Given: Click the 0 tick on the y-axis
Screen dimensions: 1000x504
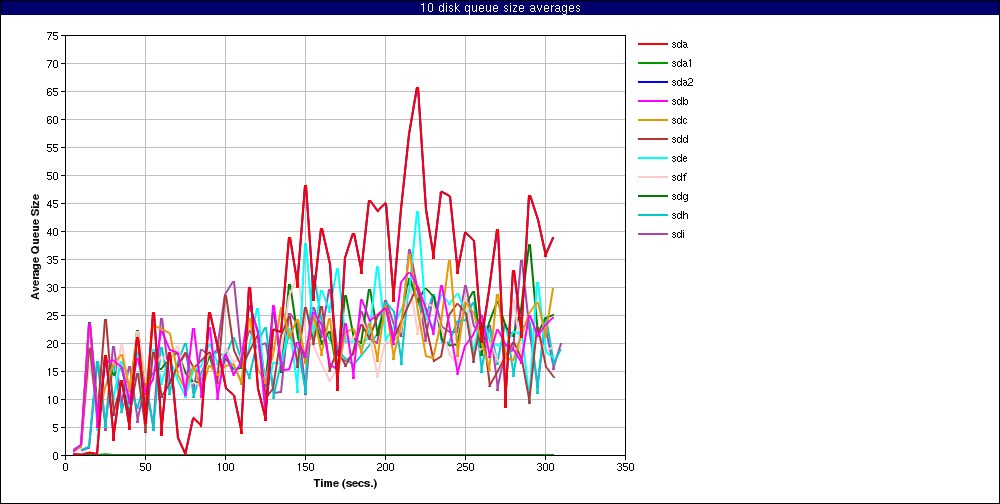Looking at the screenshot, I should (55, 455).
